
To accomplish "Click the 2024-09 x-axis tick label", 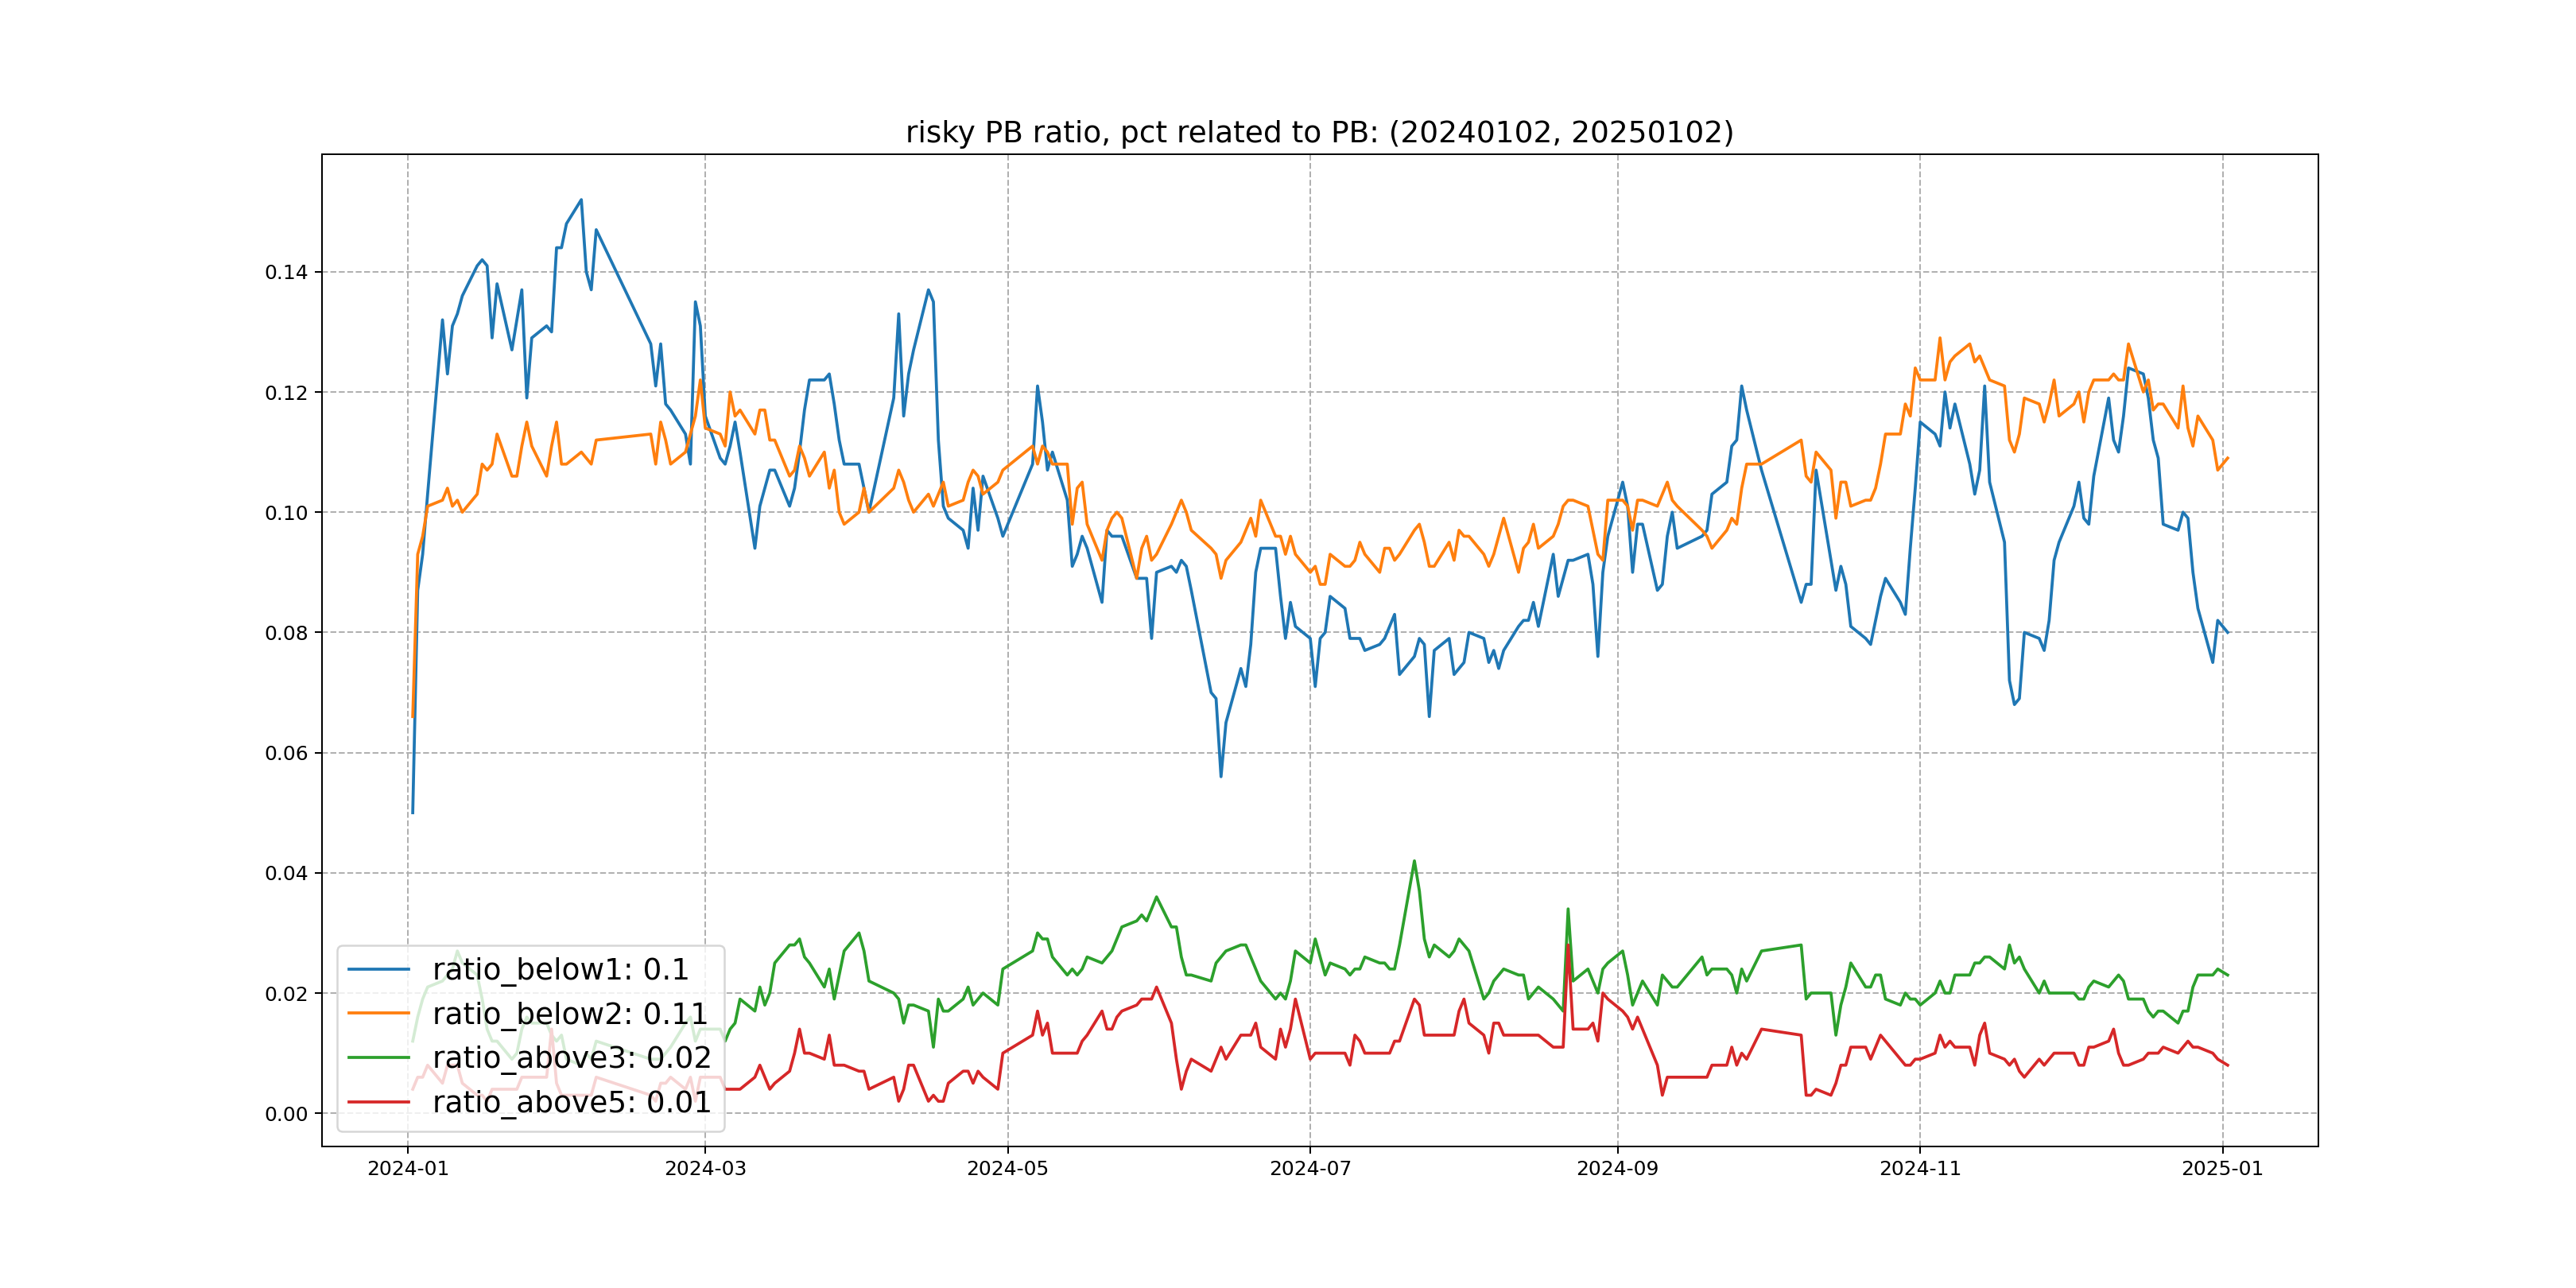I will pyautogui.click(x=1617, y=1169).
